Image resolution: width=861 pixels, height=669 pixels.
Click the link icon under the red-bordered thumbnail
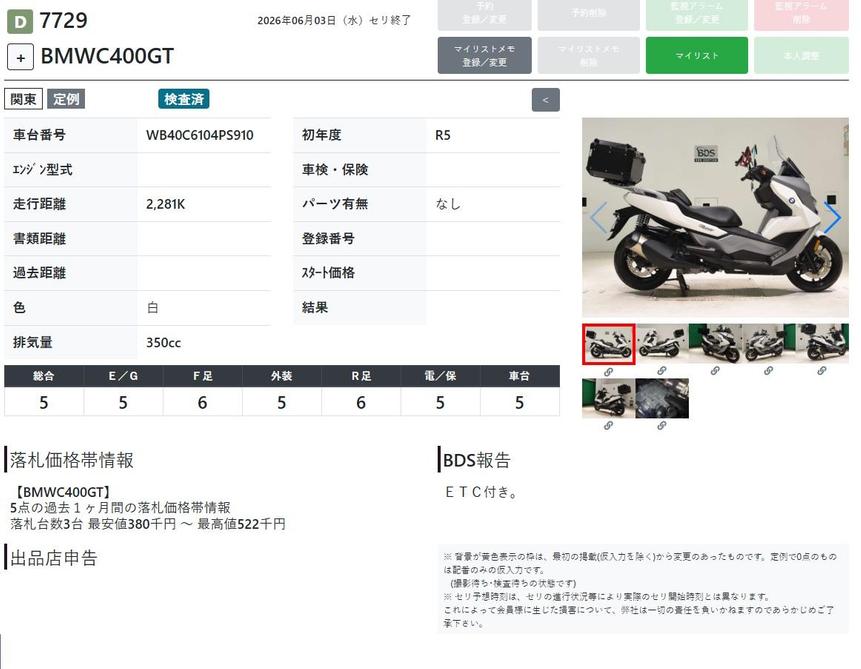(608, 372)
